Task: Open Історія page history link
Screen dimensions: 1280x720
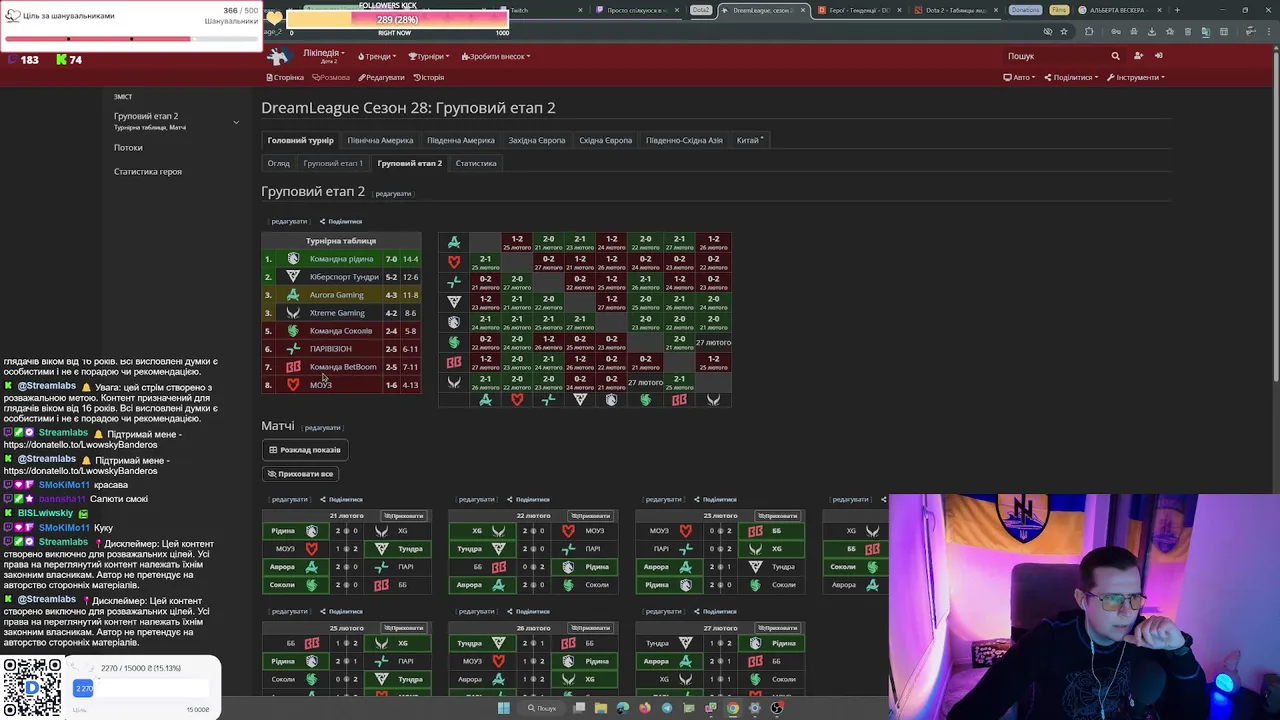Action: click(x=429, y=77)
